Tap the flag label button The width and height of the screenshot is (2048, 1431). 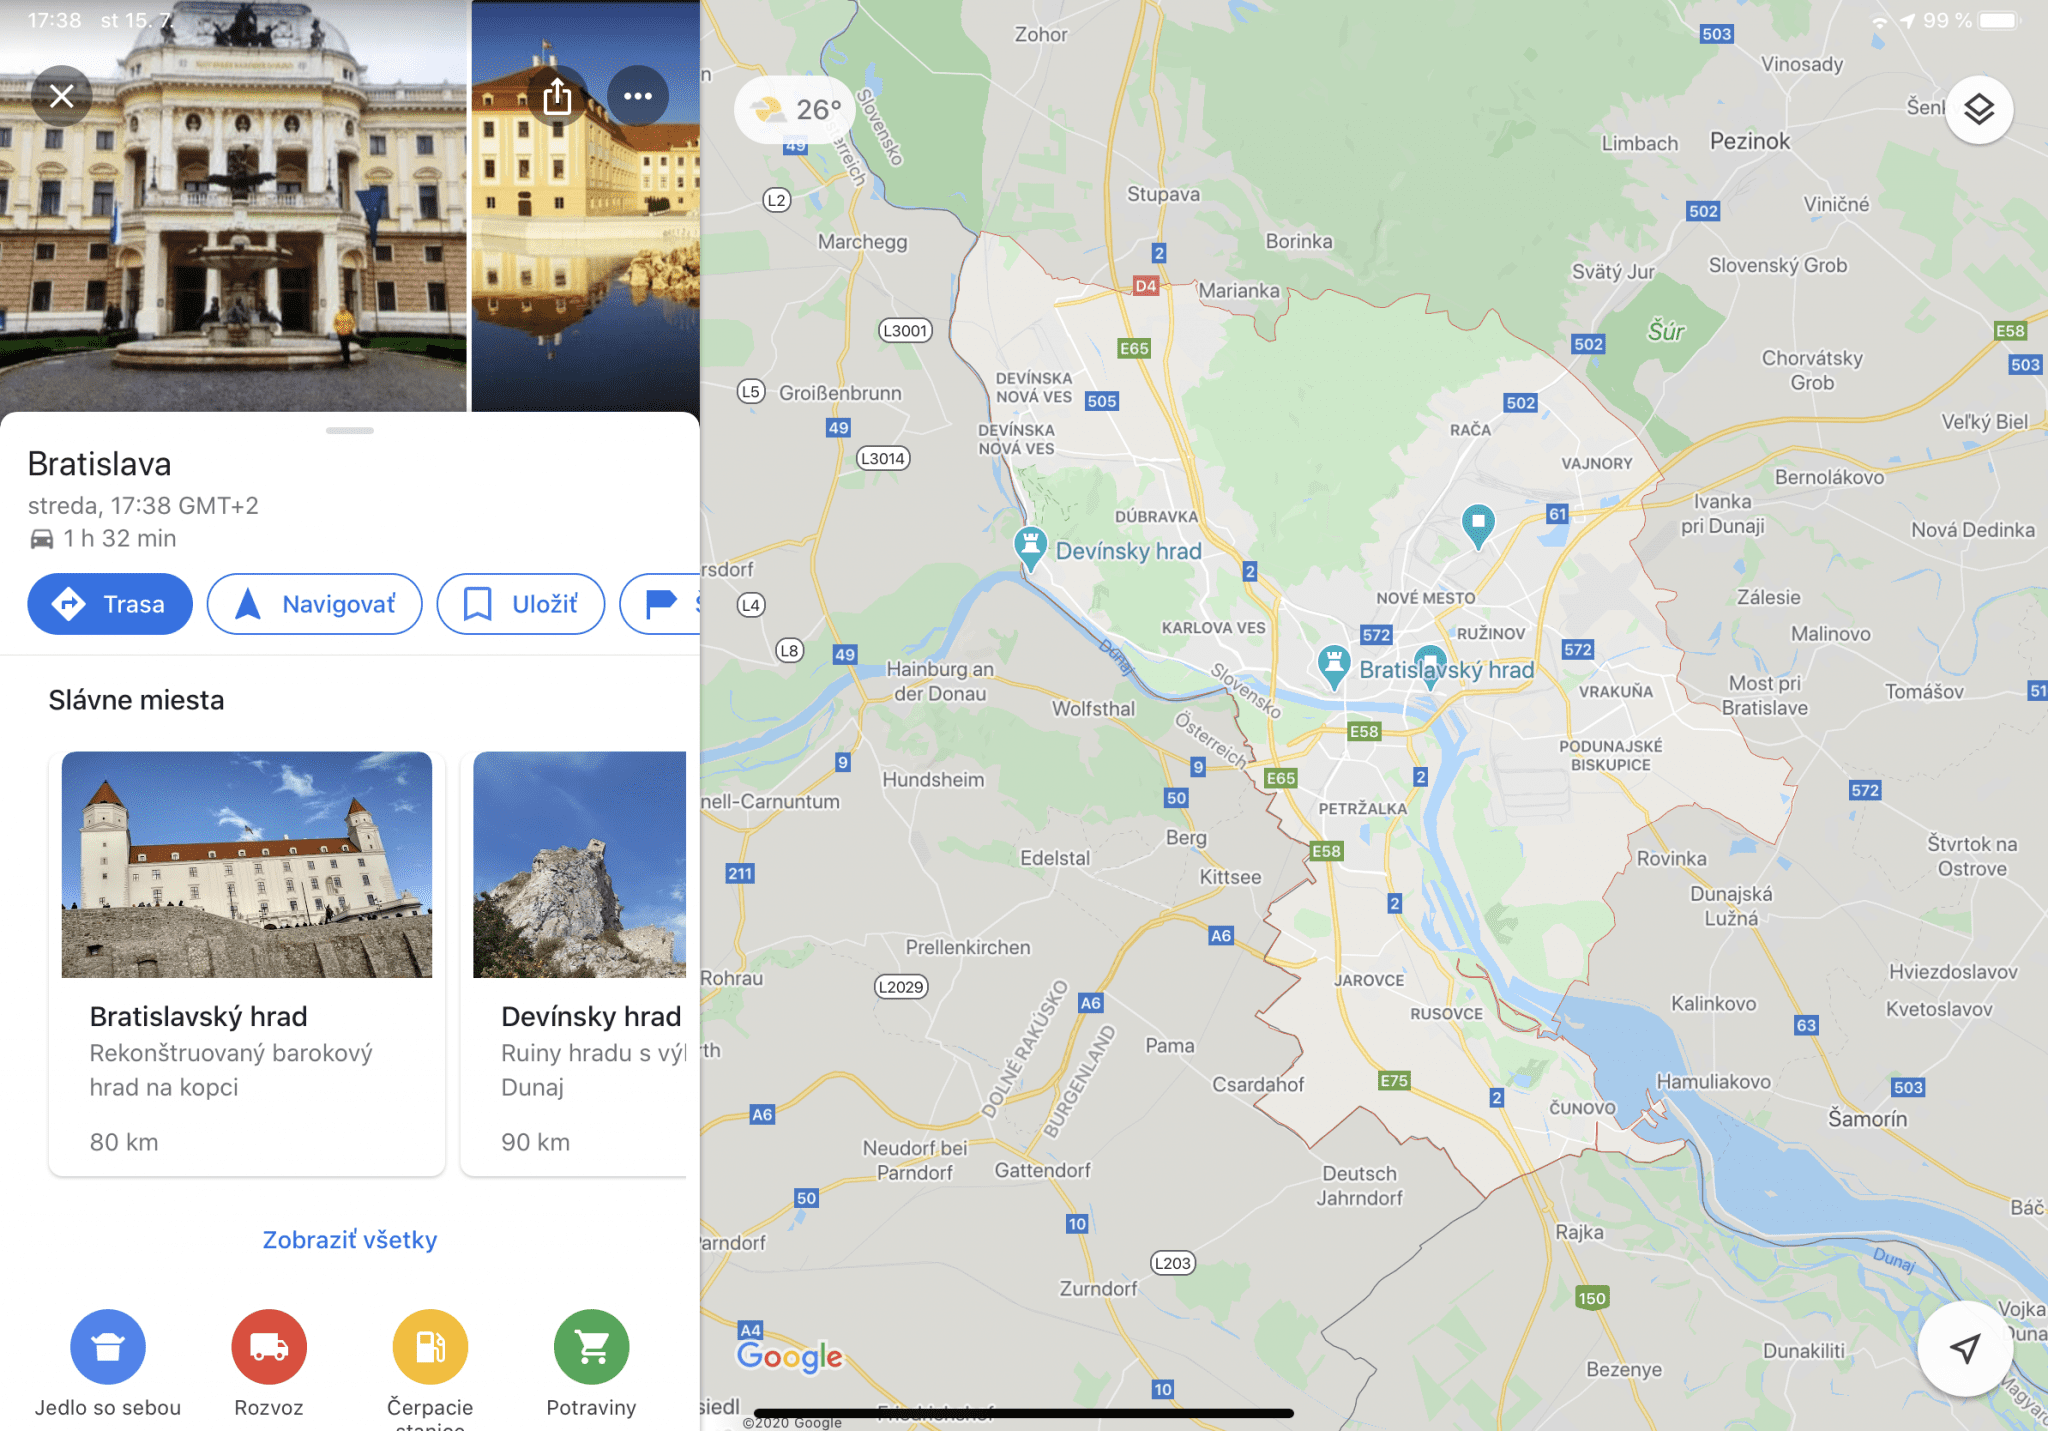click(x=661, y=604)
